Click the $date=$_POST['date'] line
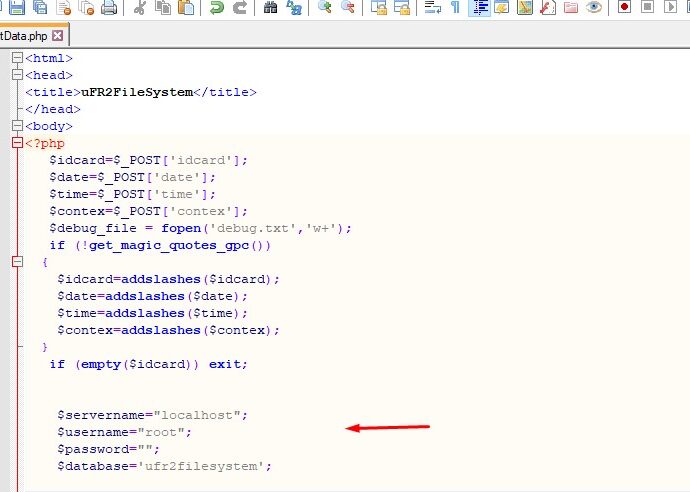 132,177
